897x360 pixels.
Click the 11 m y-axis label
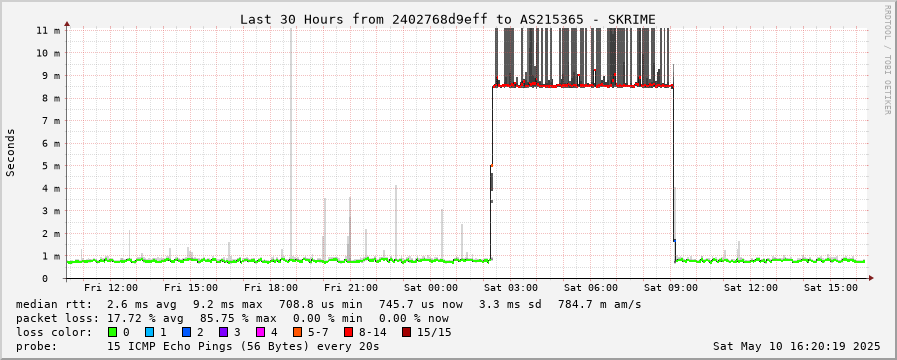pyautogui.click(x=48, y=30)
